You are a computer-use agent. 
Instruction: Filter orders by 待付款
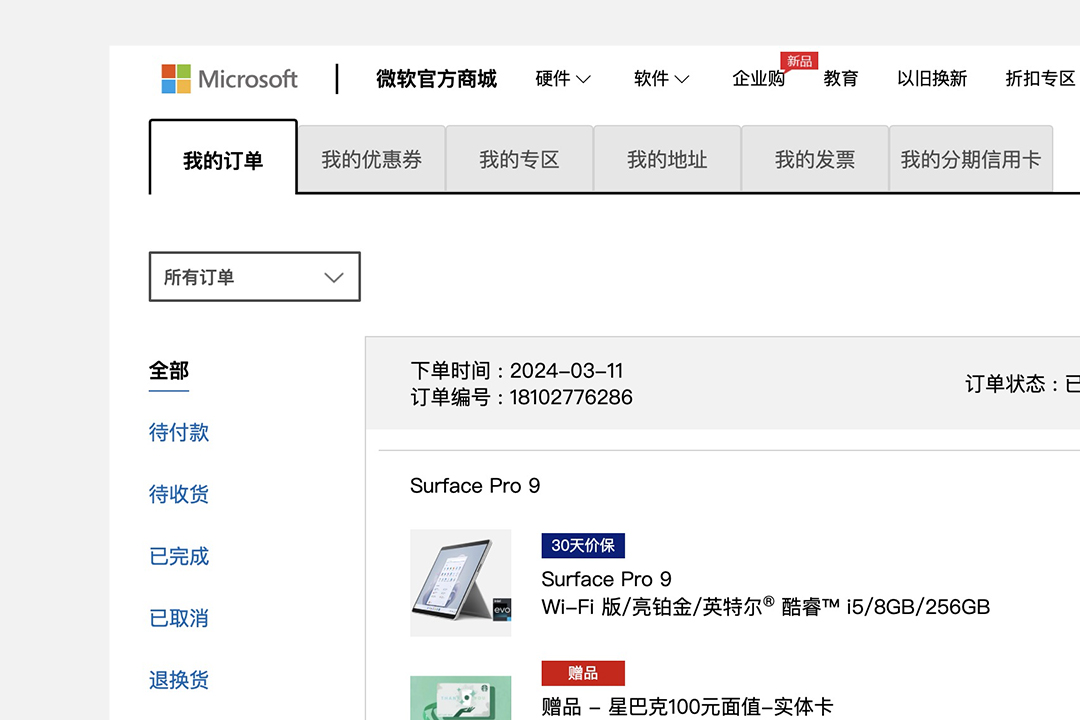[x=179, y=432]
